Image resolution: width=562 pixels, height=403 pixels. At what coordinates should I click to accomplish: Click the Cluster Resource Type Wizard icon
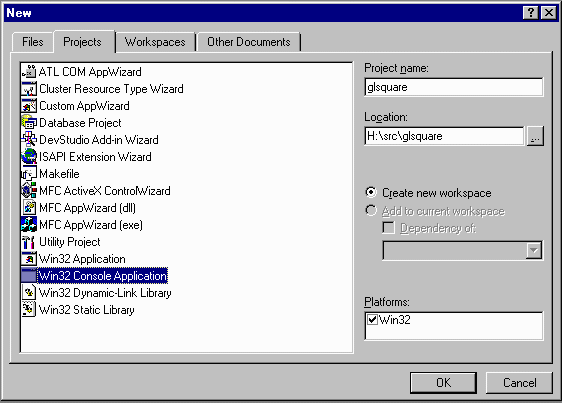29,89
